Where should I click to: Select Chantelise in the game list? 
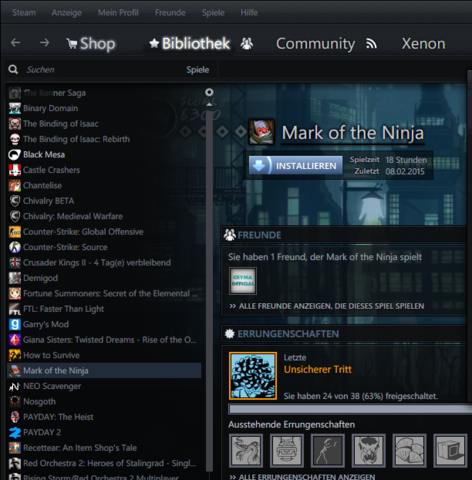(104, 186)
